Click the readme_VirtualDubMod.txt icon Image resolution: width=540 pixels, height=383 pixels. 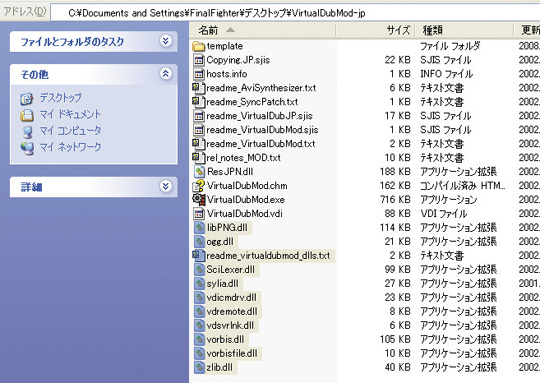pyautogui.click(x=199, y=144)
